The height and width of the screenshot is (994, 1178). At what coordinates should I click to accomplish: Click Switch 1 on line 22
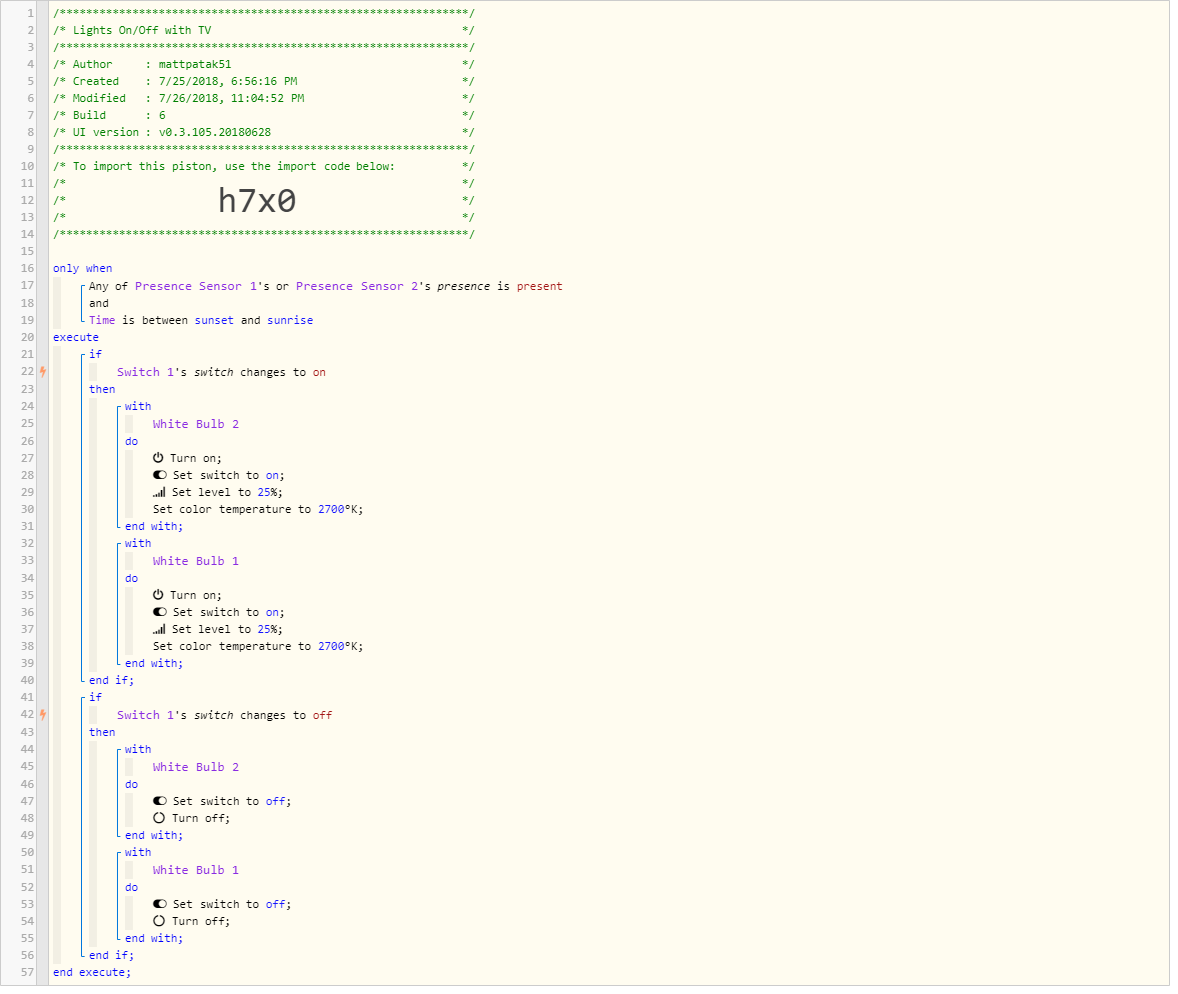[x=146, y=372]
